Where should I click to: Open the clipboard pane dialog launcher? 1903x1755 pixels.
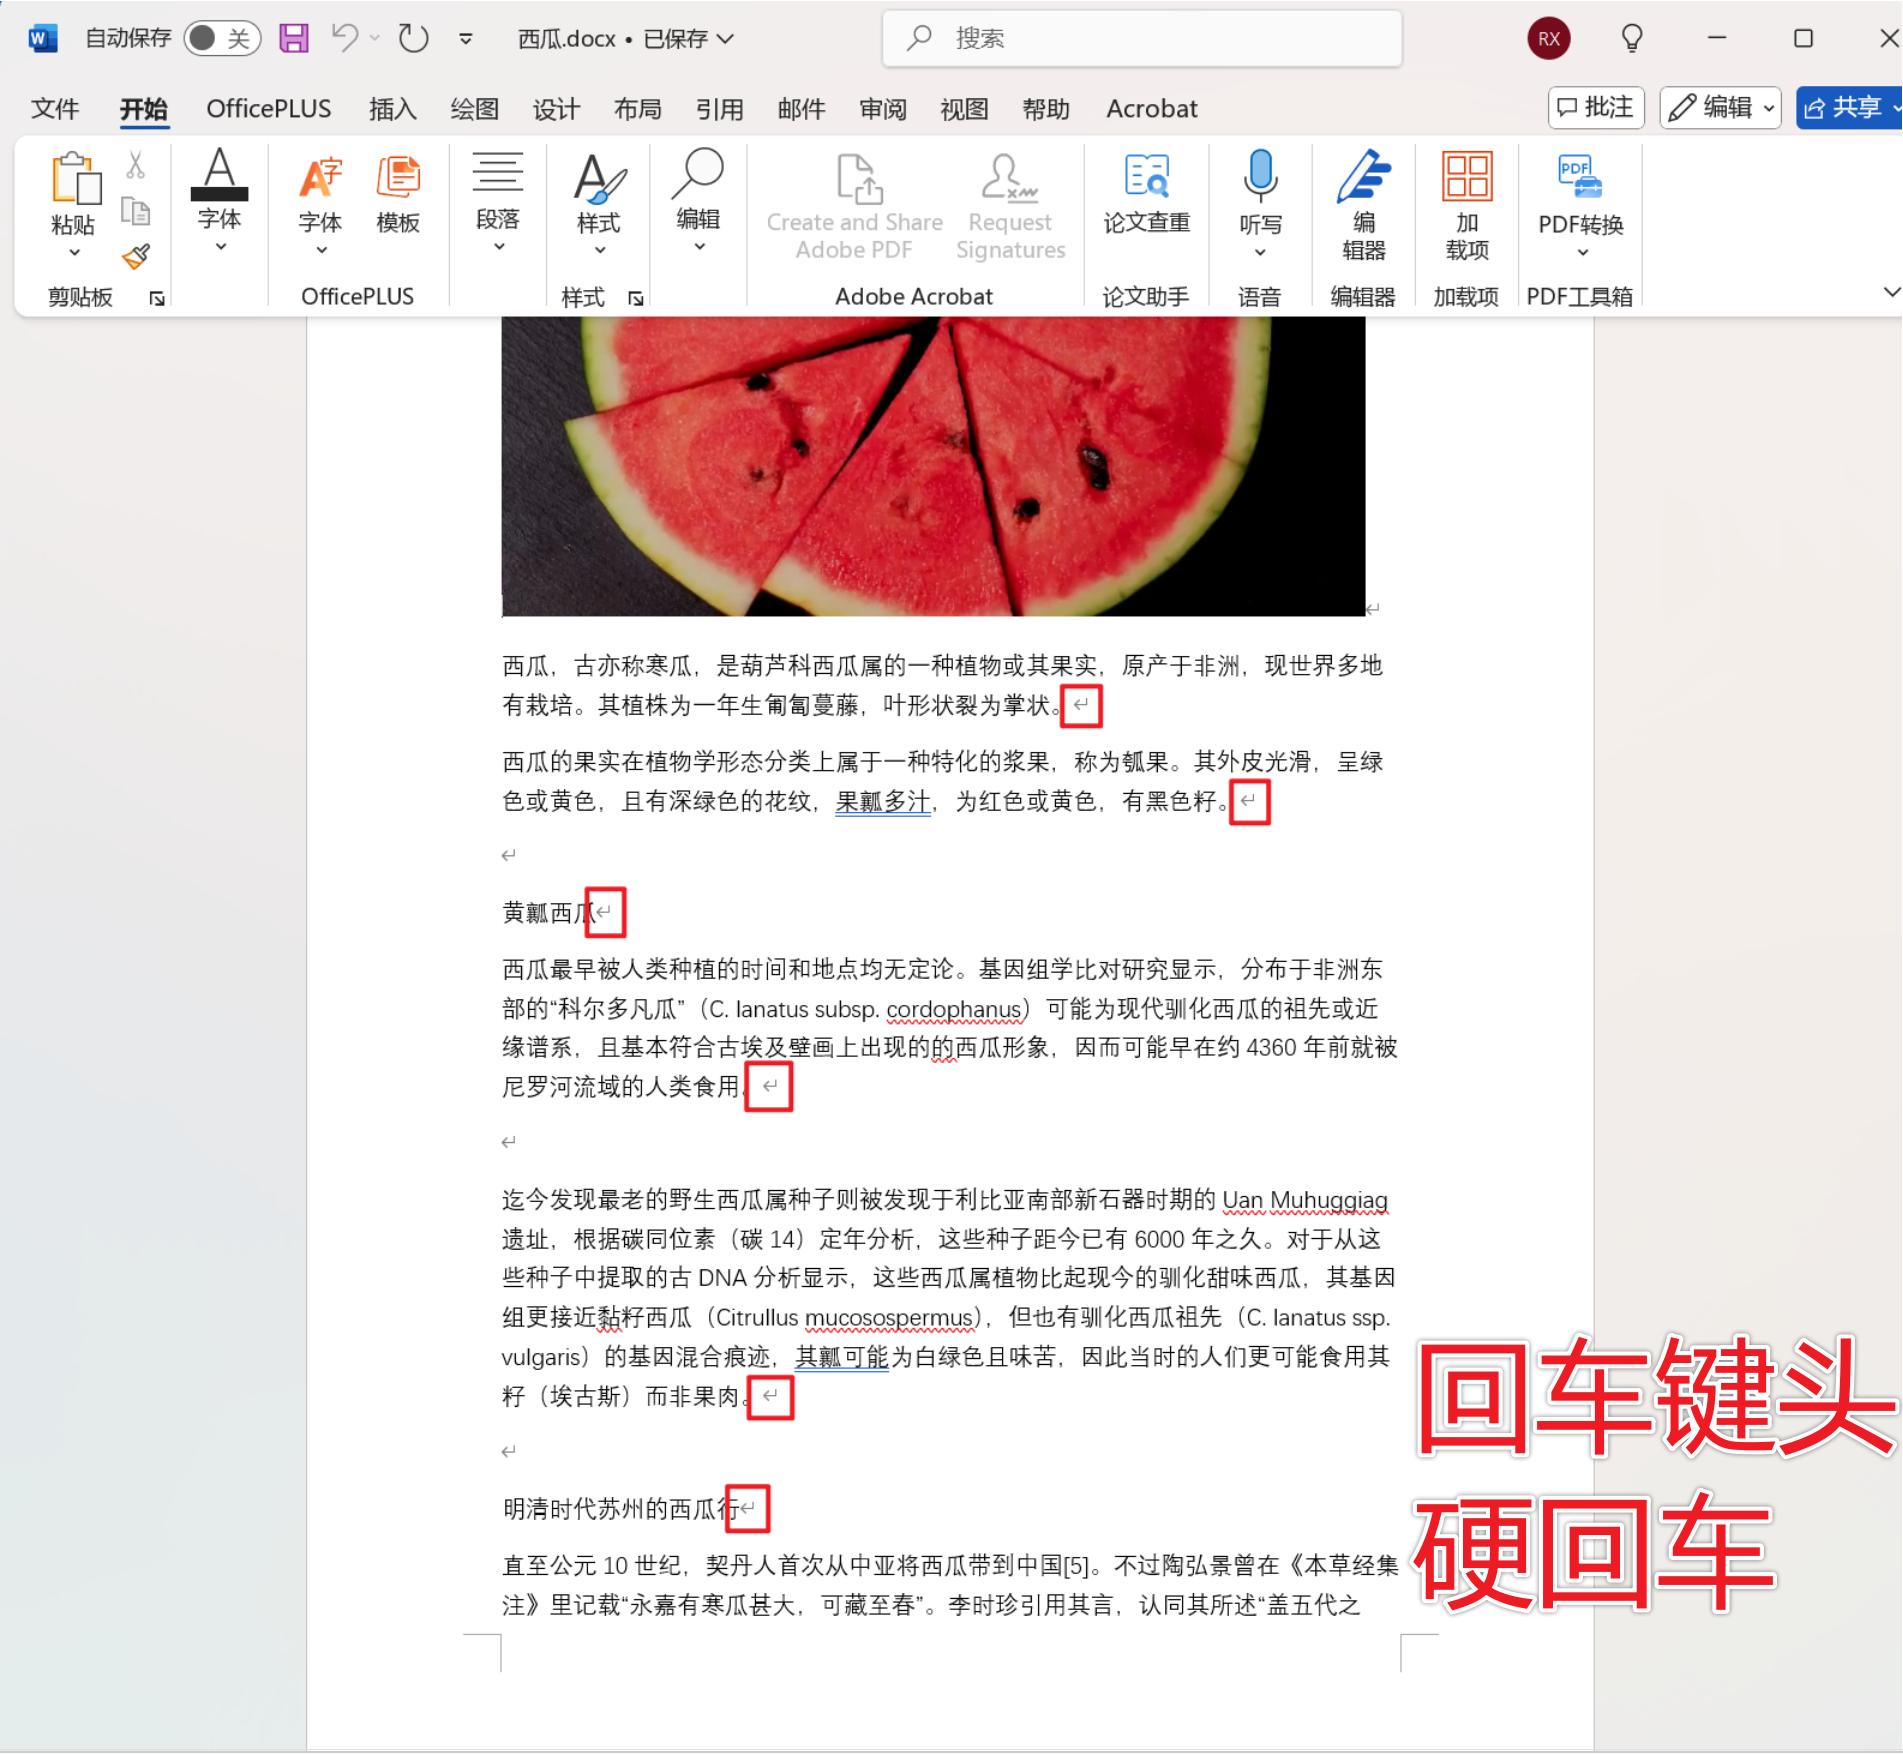click(x=157, y=298)
